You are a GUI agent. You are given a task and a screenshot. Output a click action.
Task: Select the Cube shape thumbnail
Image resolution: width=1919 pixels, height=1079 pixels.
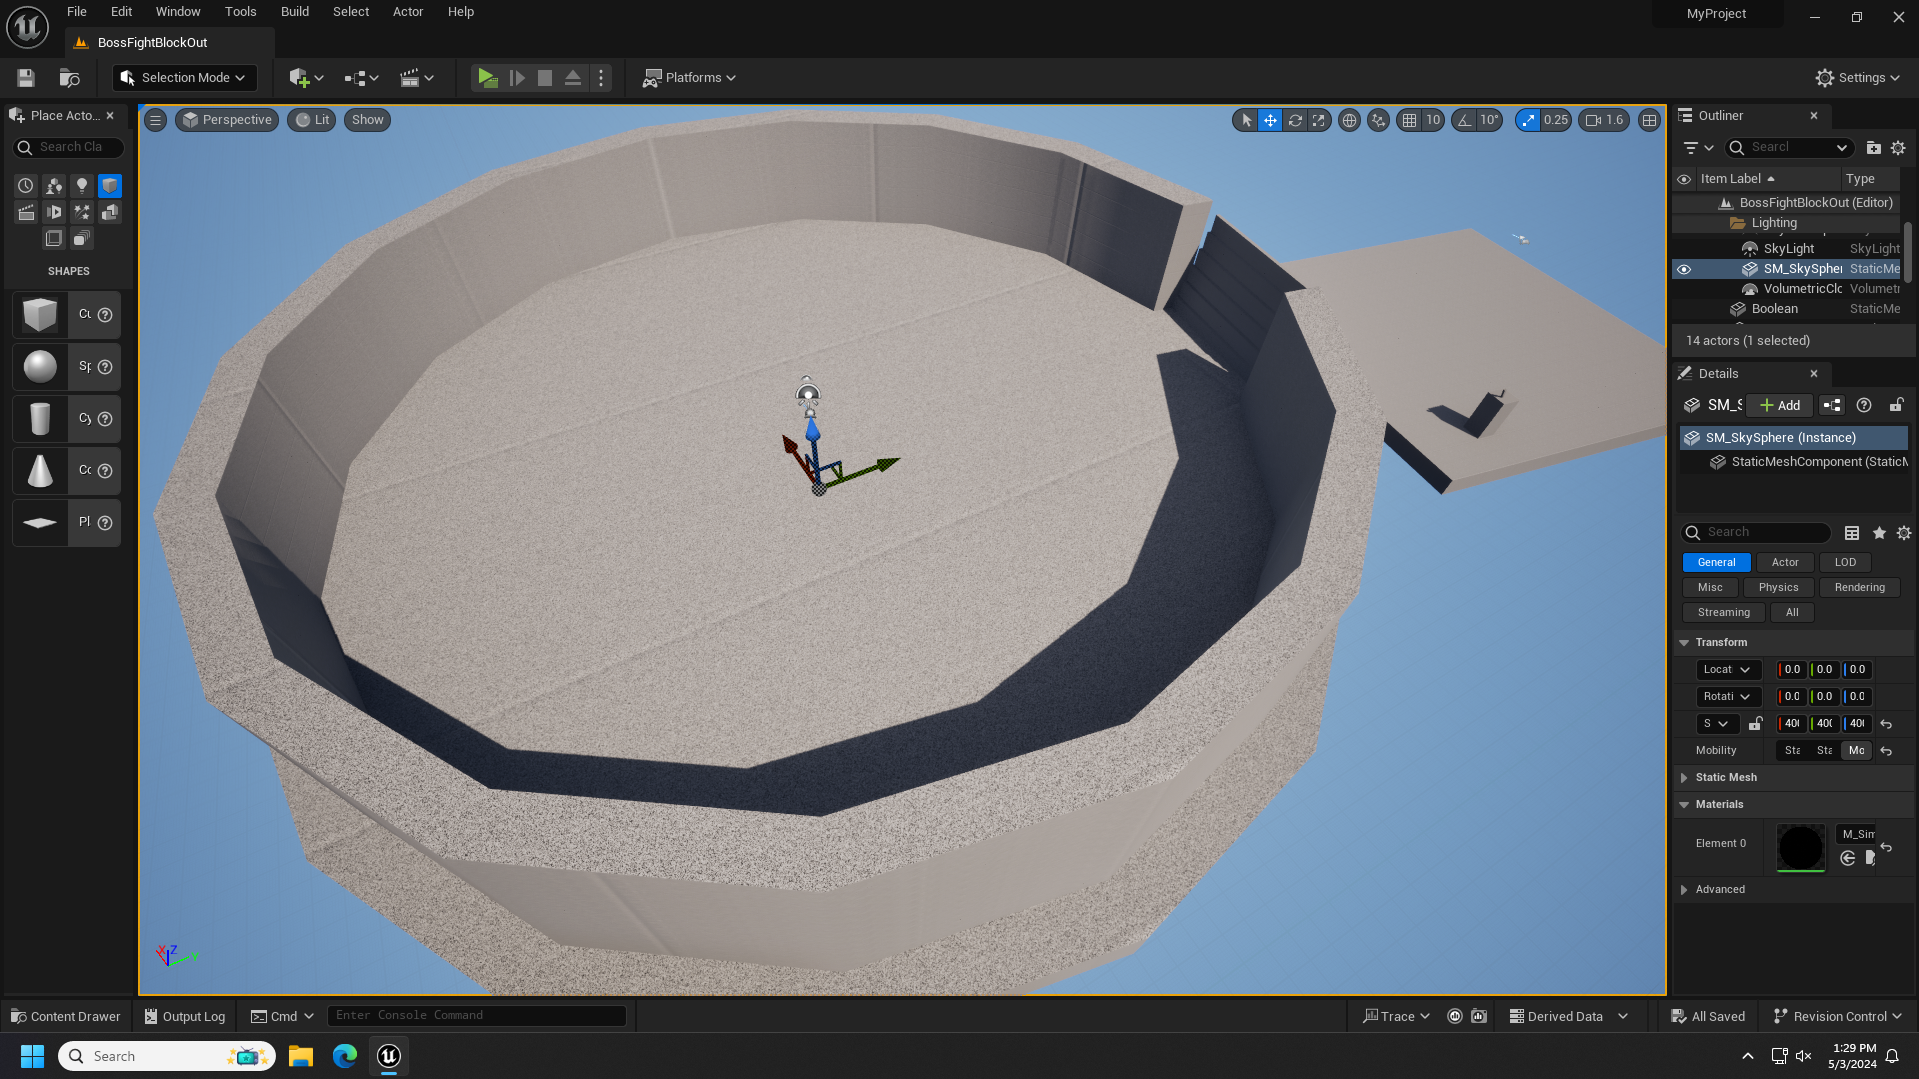click(40, 315)
